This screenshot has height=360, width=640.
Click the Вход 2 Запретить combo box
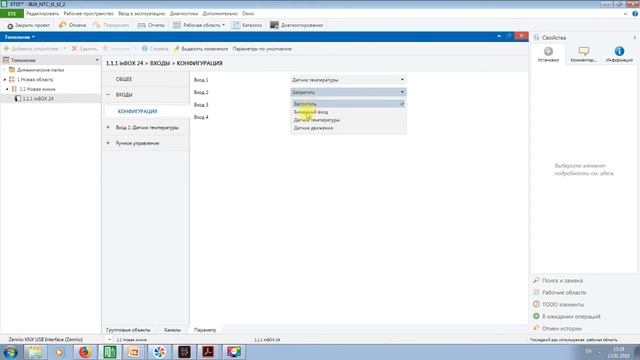point(348,92)
